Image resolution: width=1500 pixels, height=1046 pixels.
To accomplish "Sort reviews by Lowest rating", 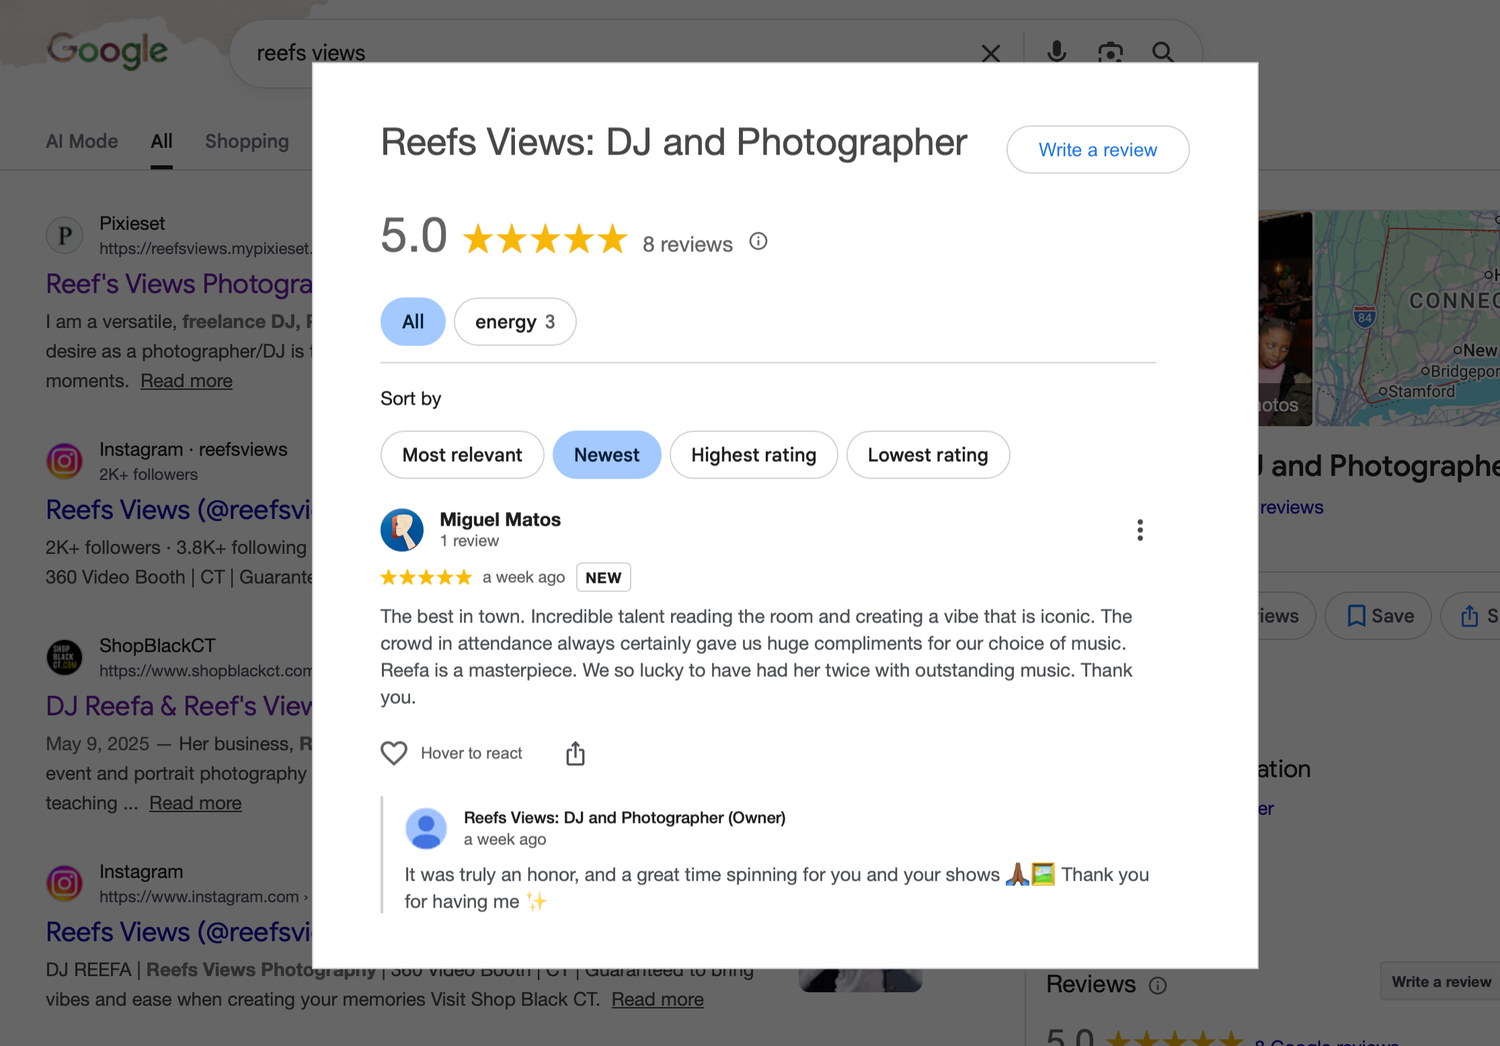I will (x=928, y=455).
